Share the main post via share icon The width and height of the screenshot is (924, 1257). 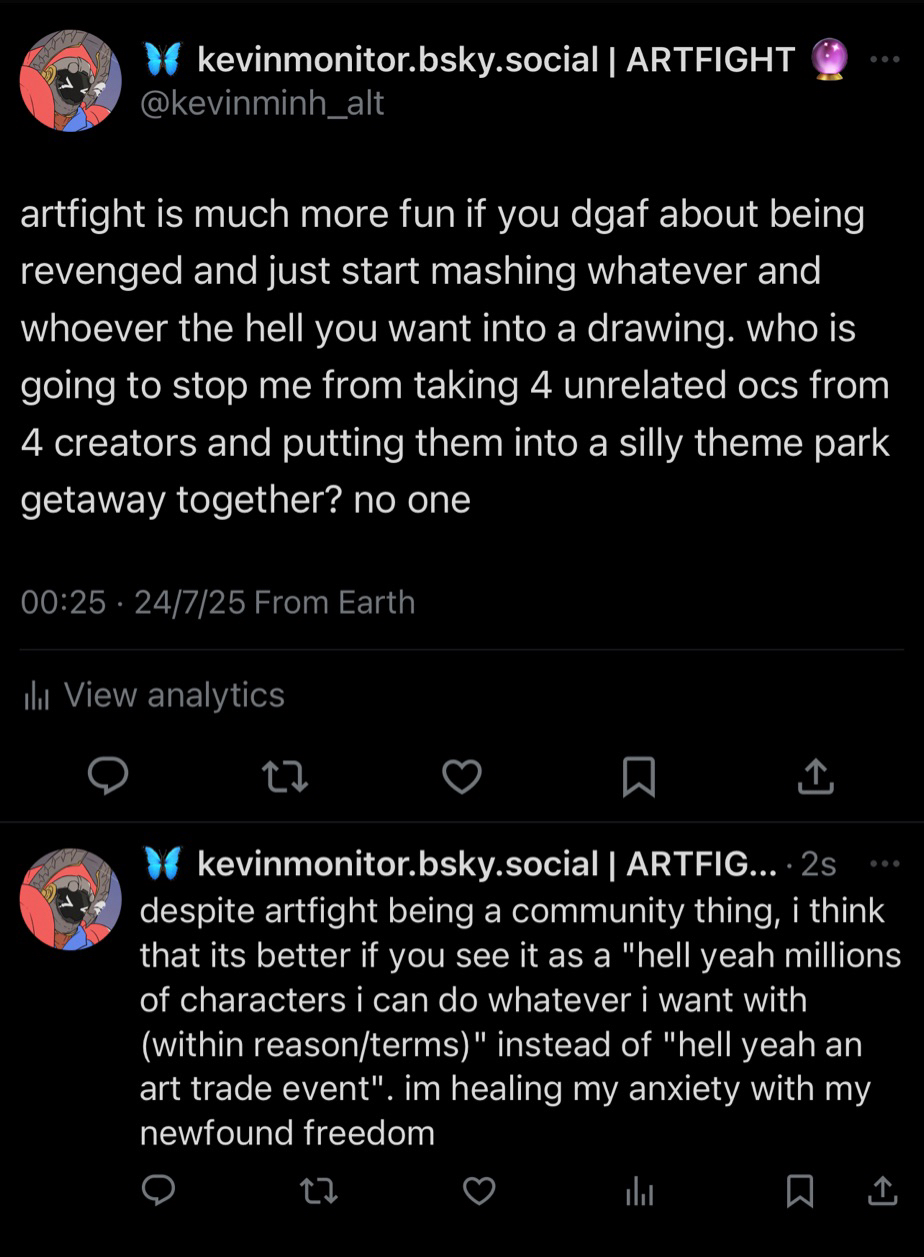tap(815, 776)
